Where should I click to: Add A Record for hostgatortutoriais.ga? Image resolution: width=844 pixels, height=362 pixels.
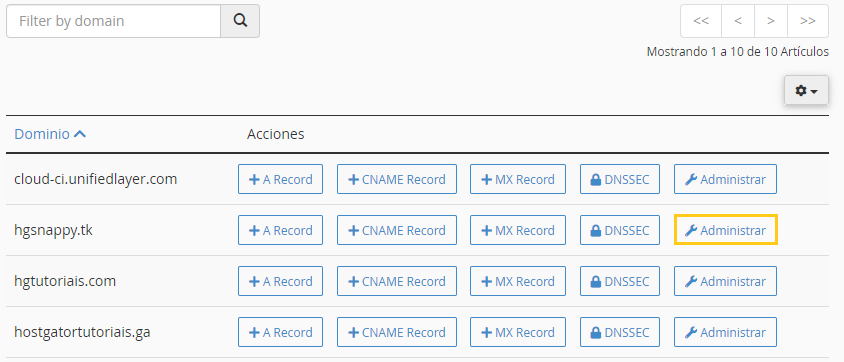(x=280, y=332)
